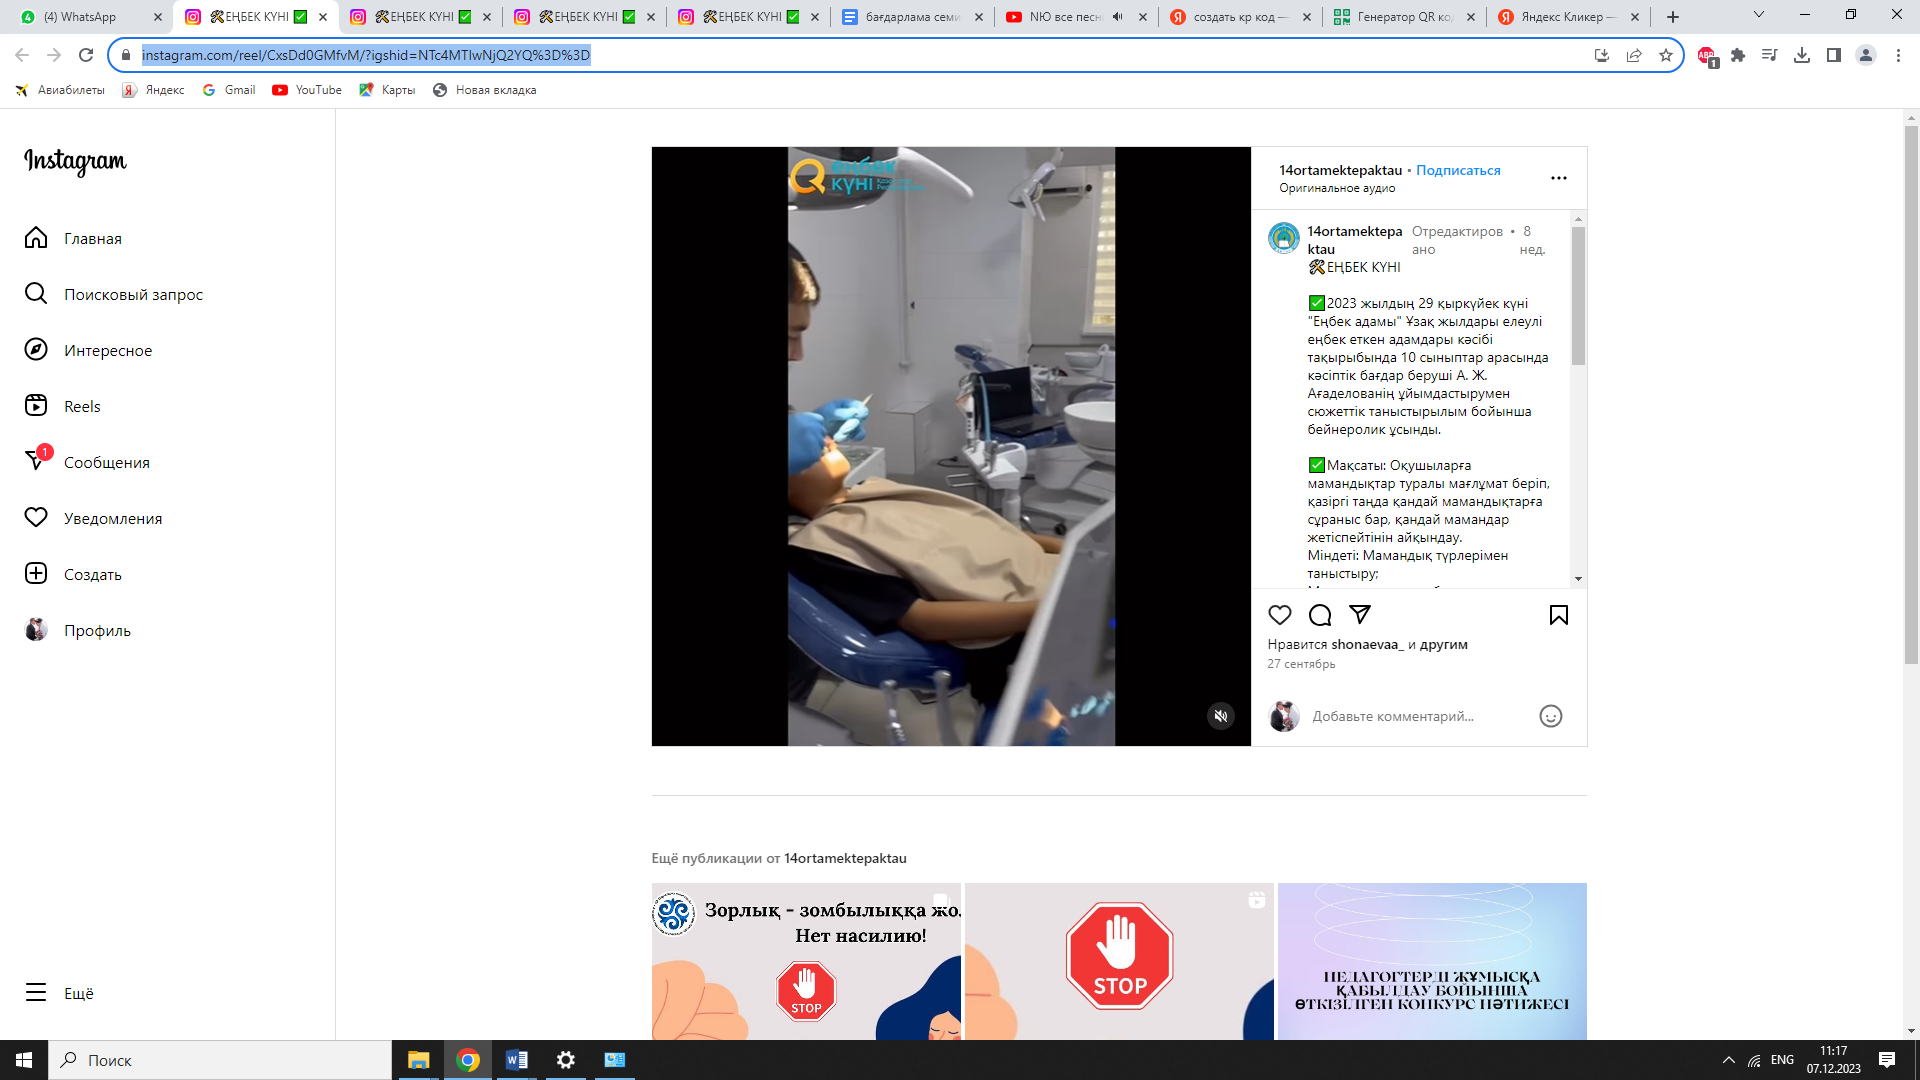
Task: Open Chrome tab search chevron
Action: pos(1758,15)
